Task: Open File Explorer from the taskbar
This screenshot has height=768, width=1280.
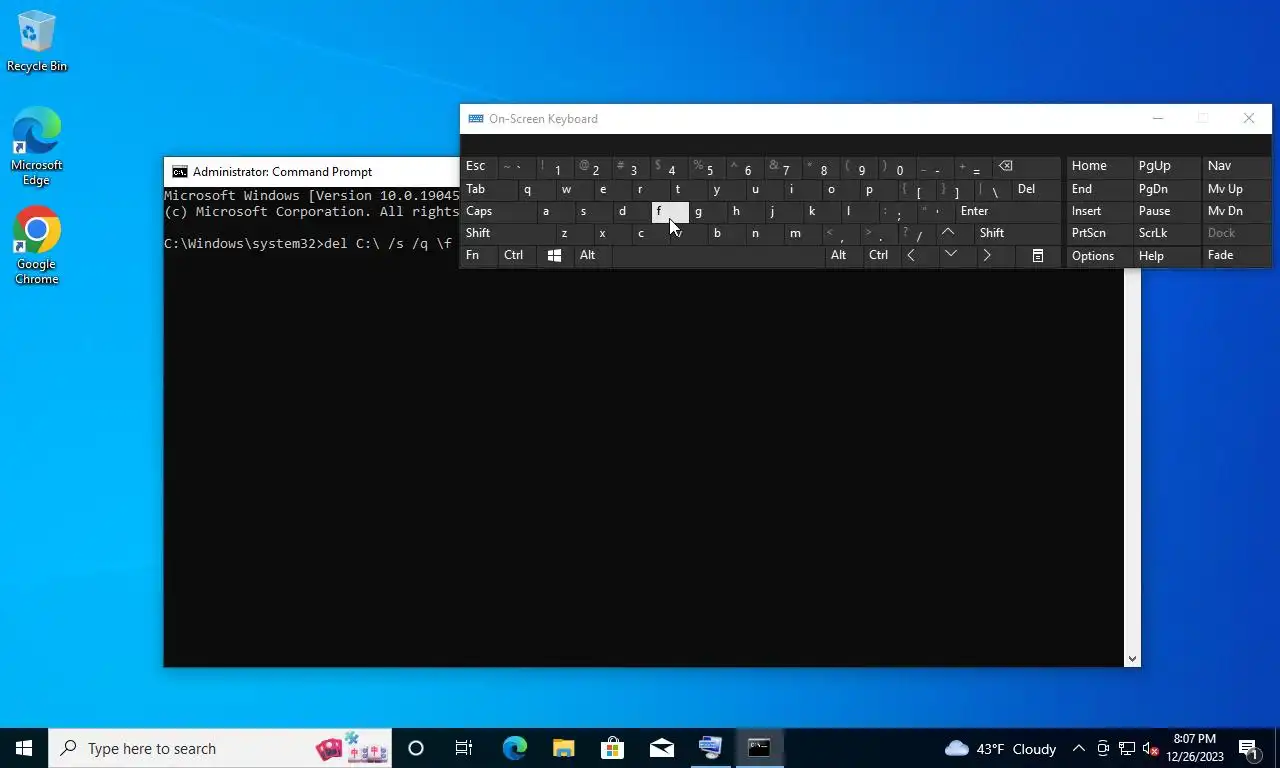Action: coord(563,748)
